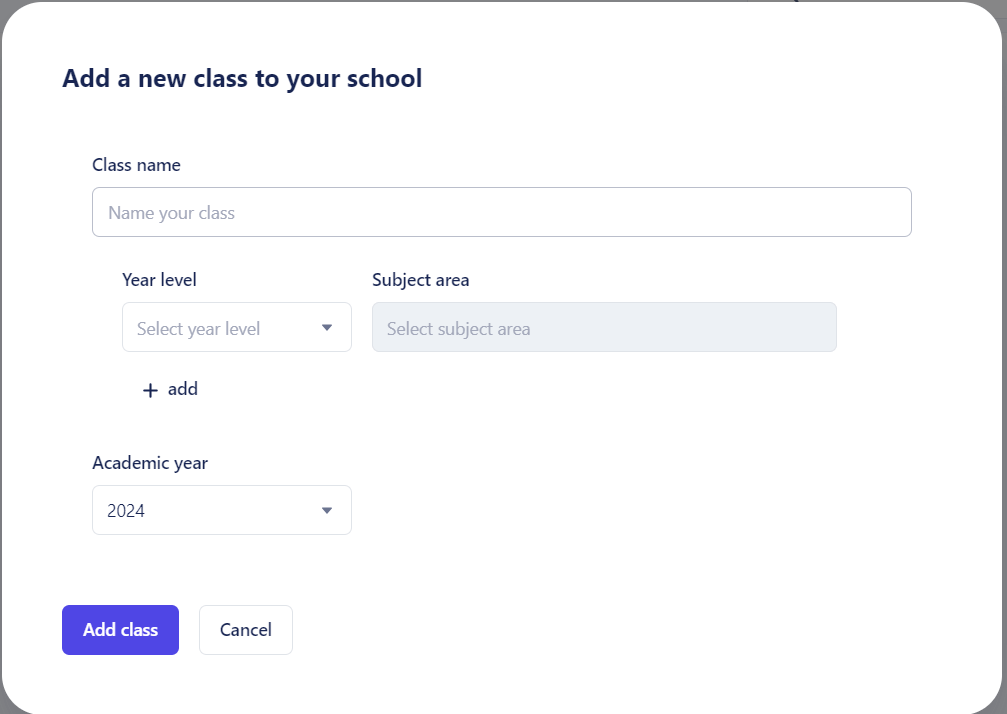Click the Academic year label
This screenshot has height=714, width=1007.
pyautogui.click(x=150, y=463)
